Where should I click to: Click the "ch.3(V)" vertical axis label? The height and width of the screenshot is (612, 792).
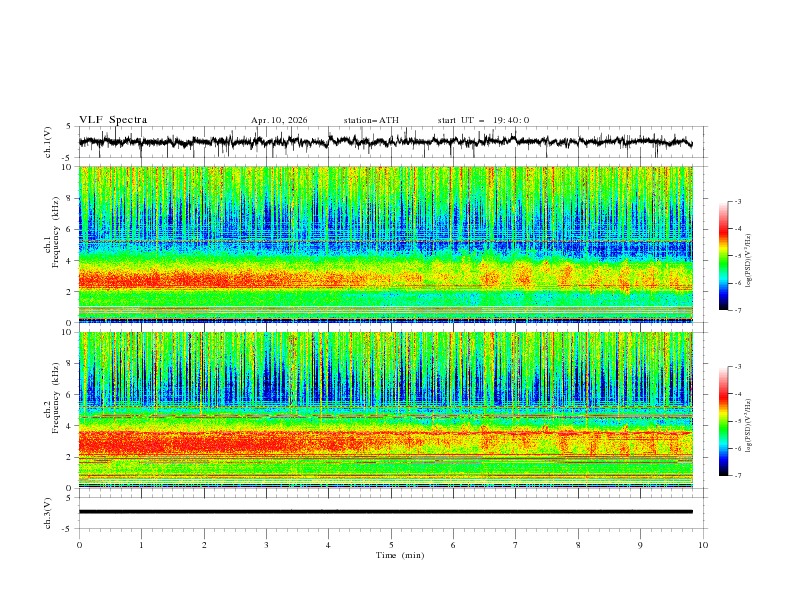[48, 513]
